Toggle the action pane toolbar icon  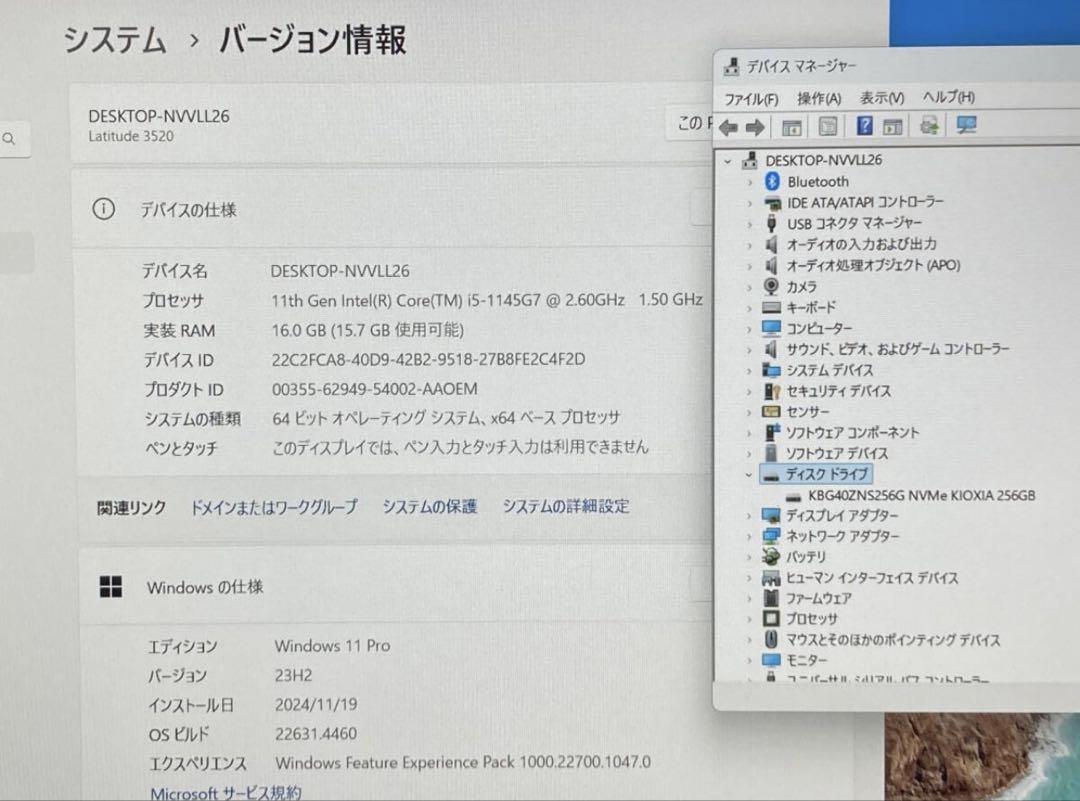893,127
